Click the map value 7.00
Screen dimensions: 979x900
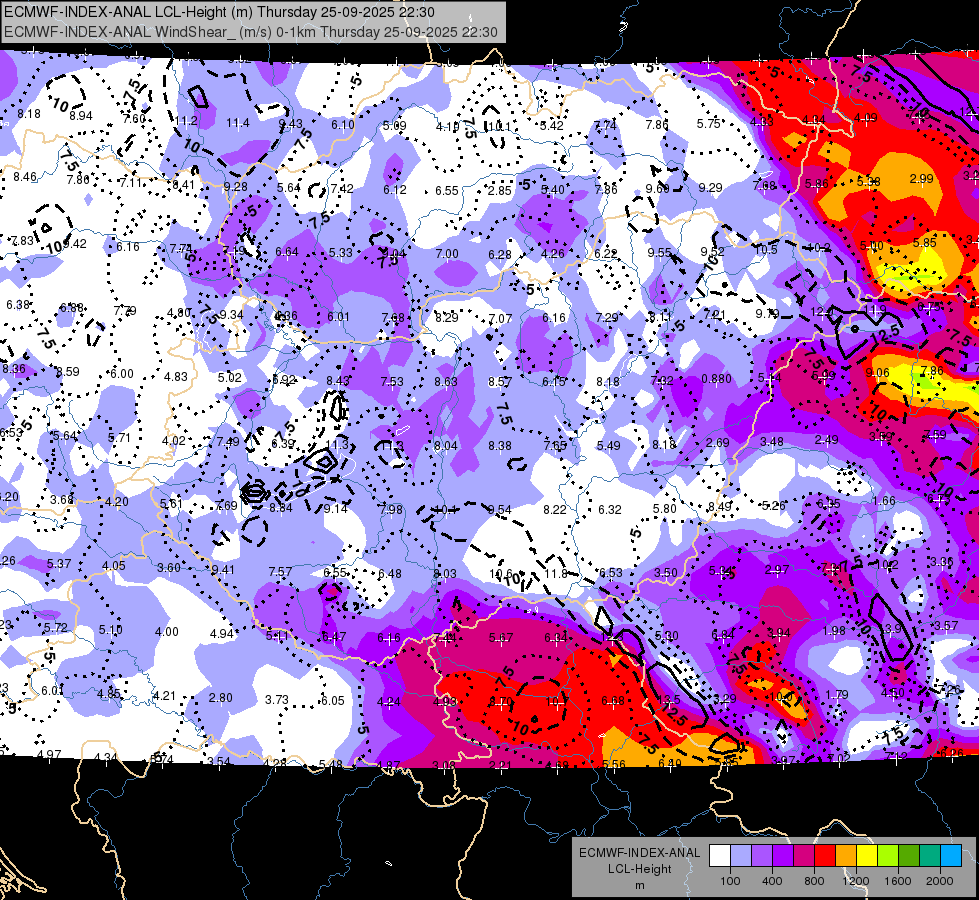[x=447, y=254]
